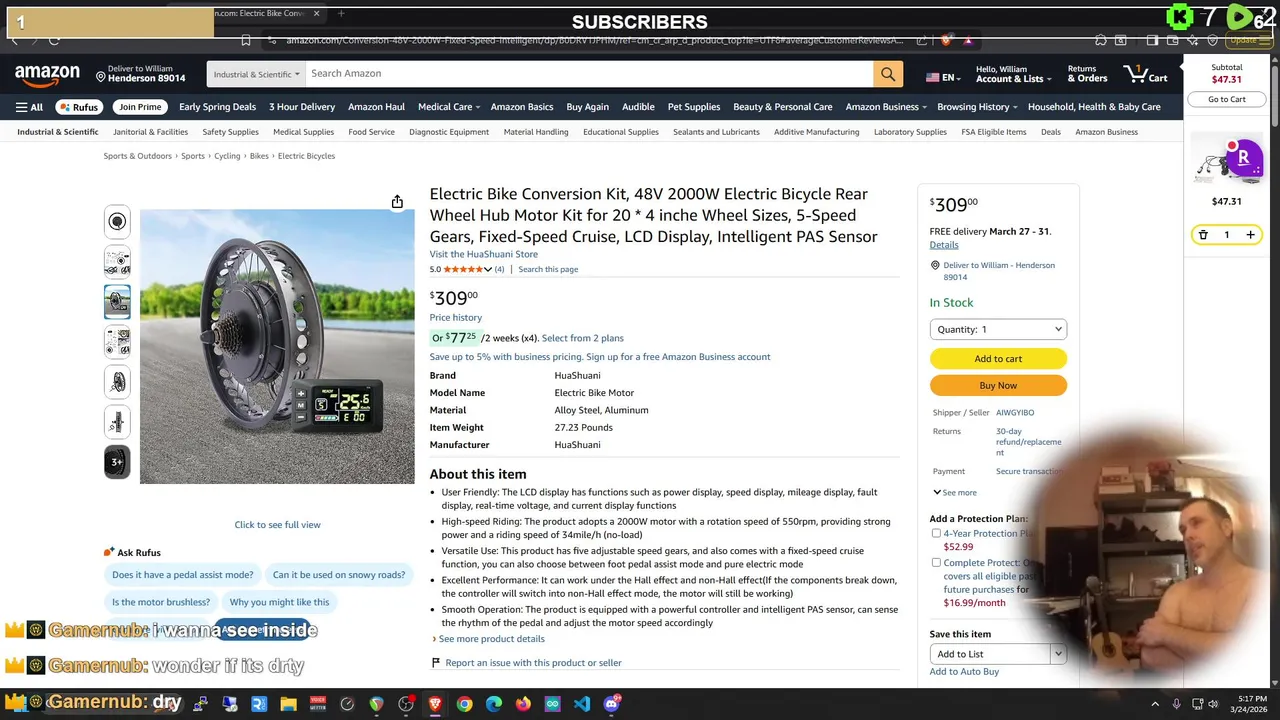The image size is (1280, 720).
Task: Open Safety Supplies subnav tab
Action: (x=230, y=132)
